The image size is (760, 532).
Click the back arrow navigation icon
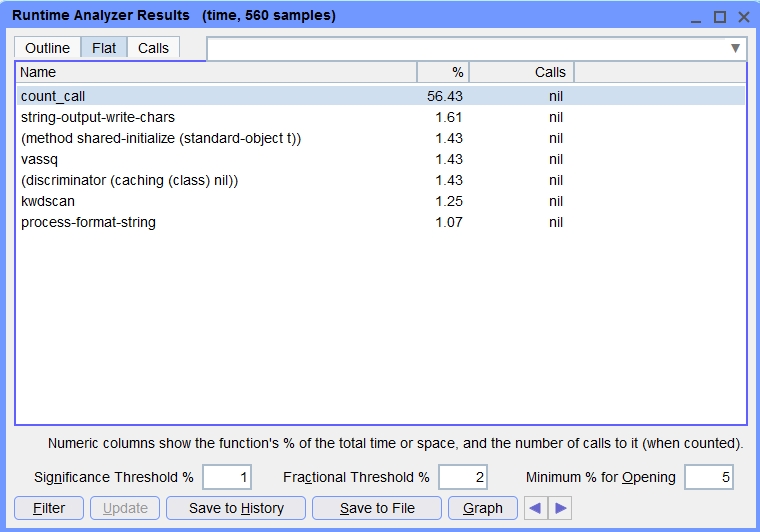(537, 508)
